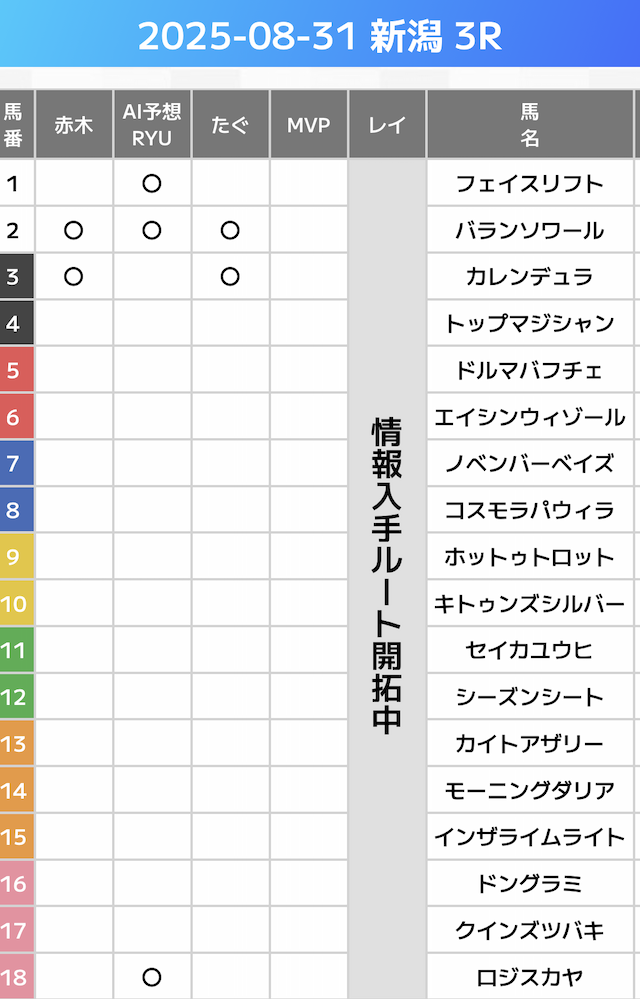
Task: Click horse name トップマジシャン
Action: [530, 324]
